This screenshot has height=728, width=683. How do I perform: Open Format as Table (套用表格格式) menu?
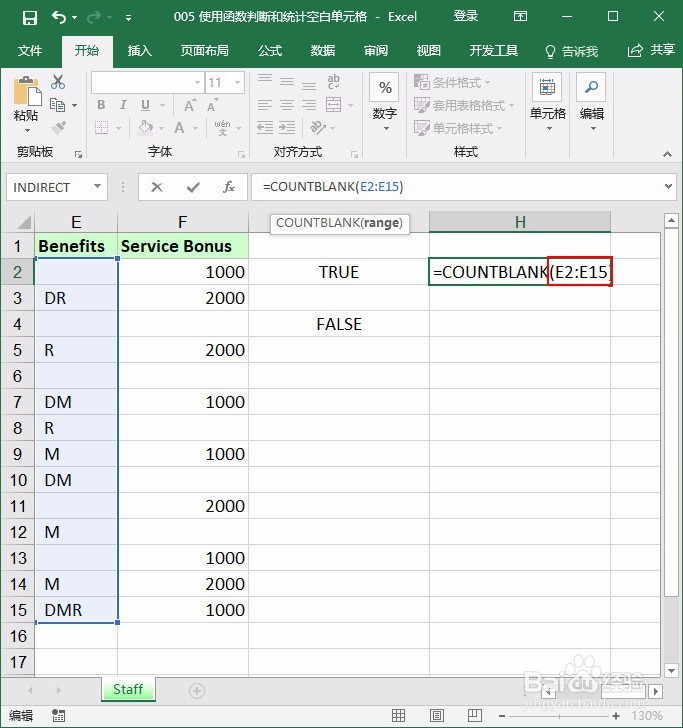pyautogui.click(x=463, y=105)
